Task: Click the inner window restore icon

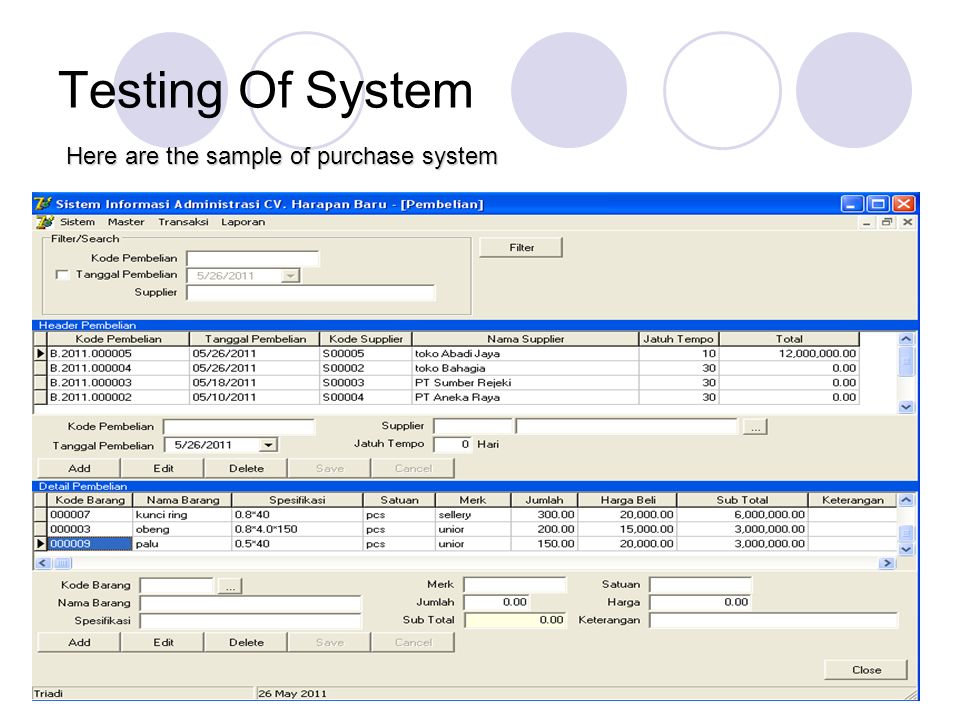Action: (887, 222)
